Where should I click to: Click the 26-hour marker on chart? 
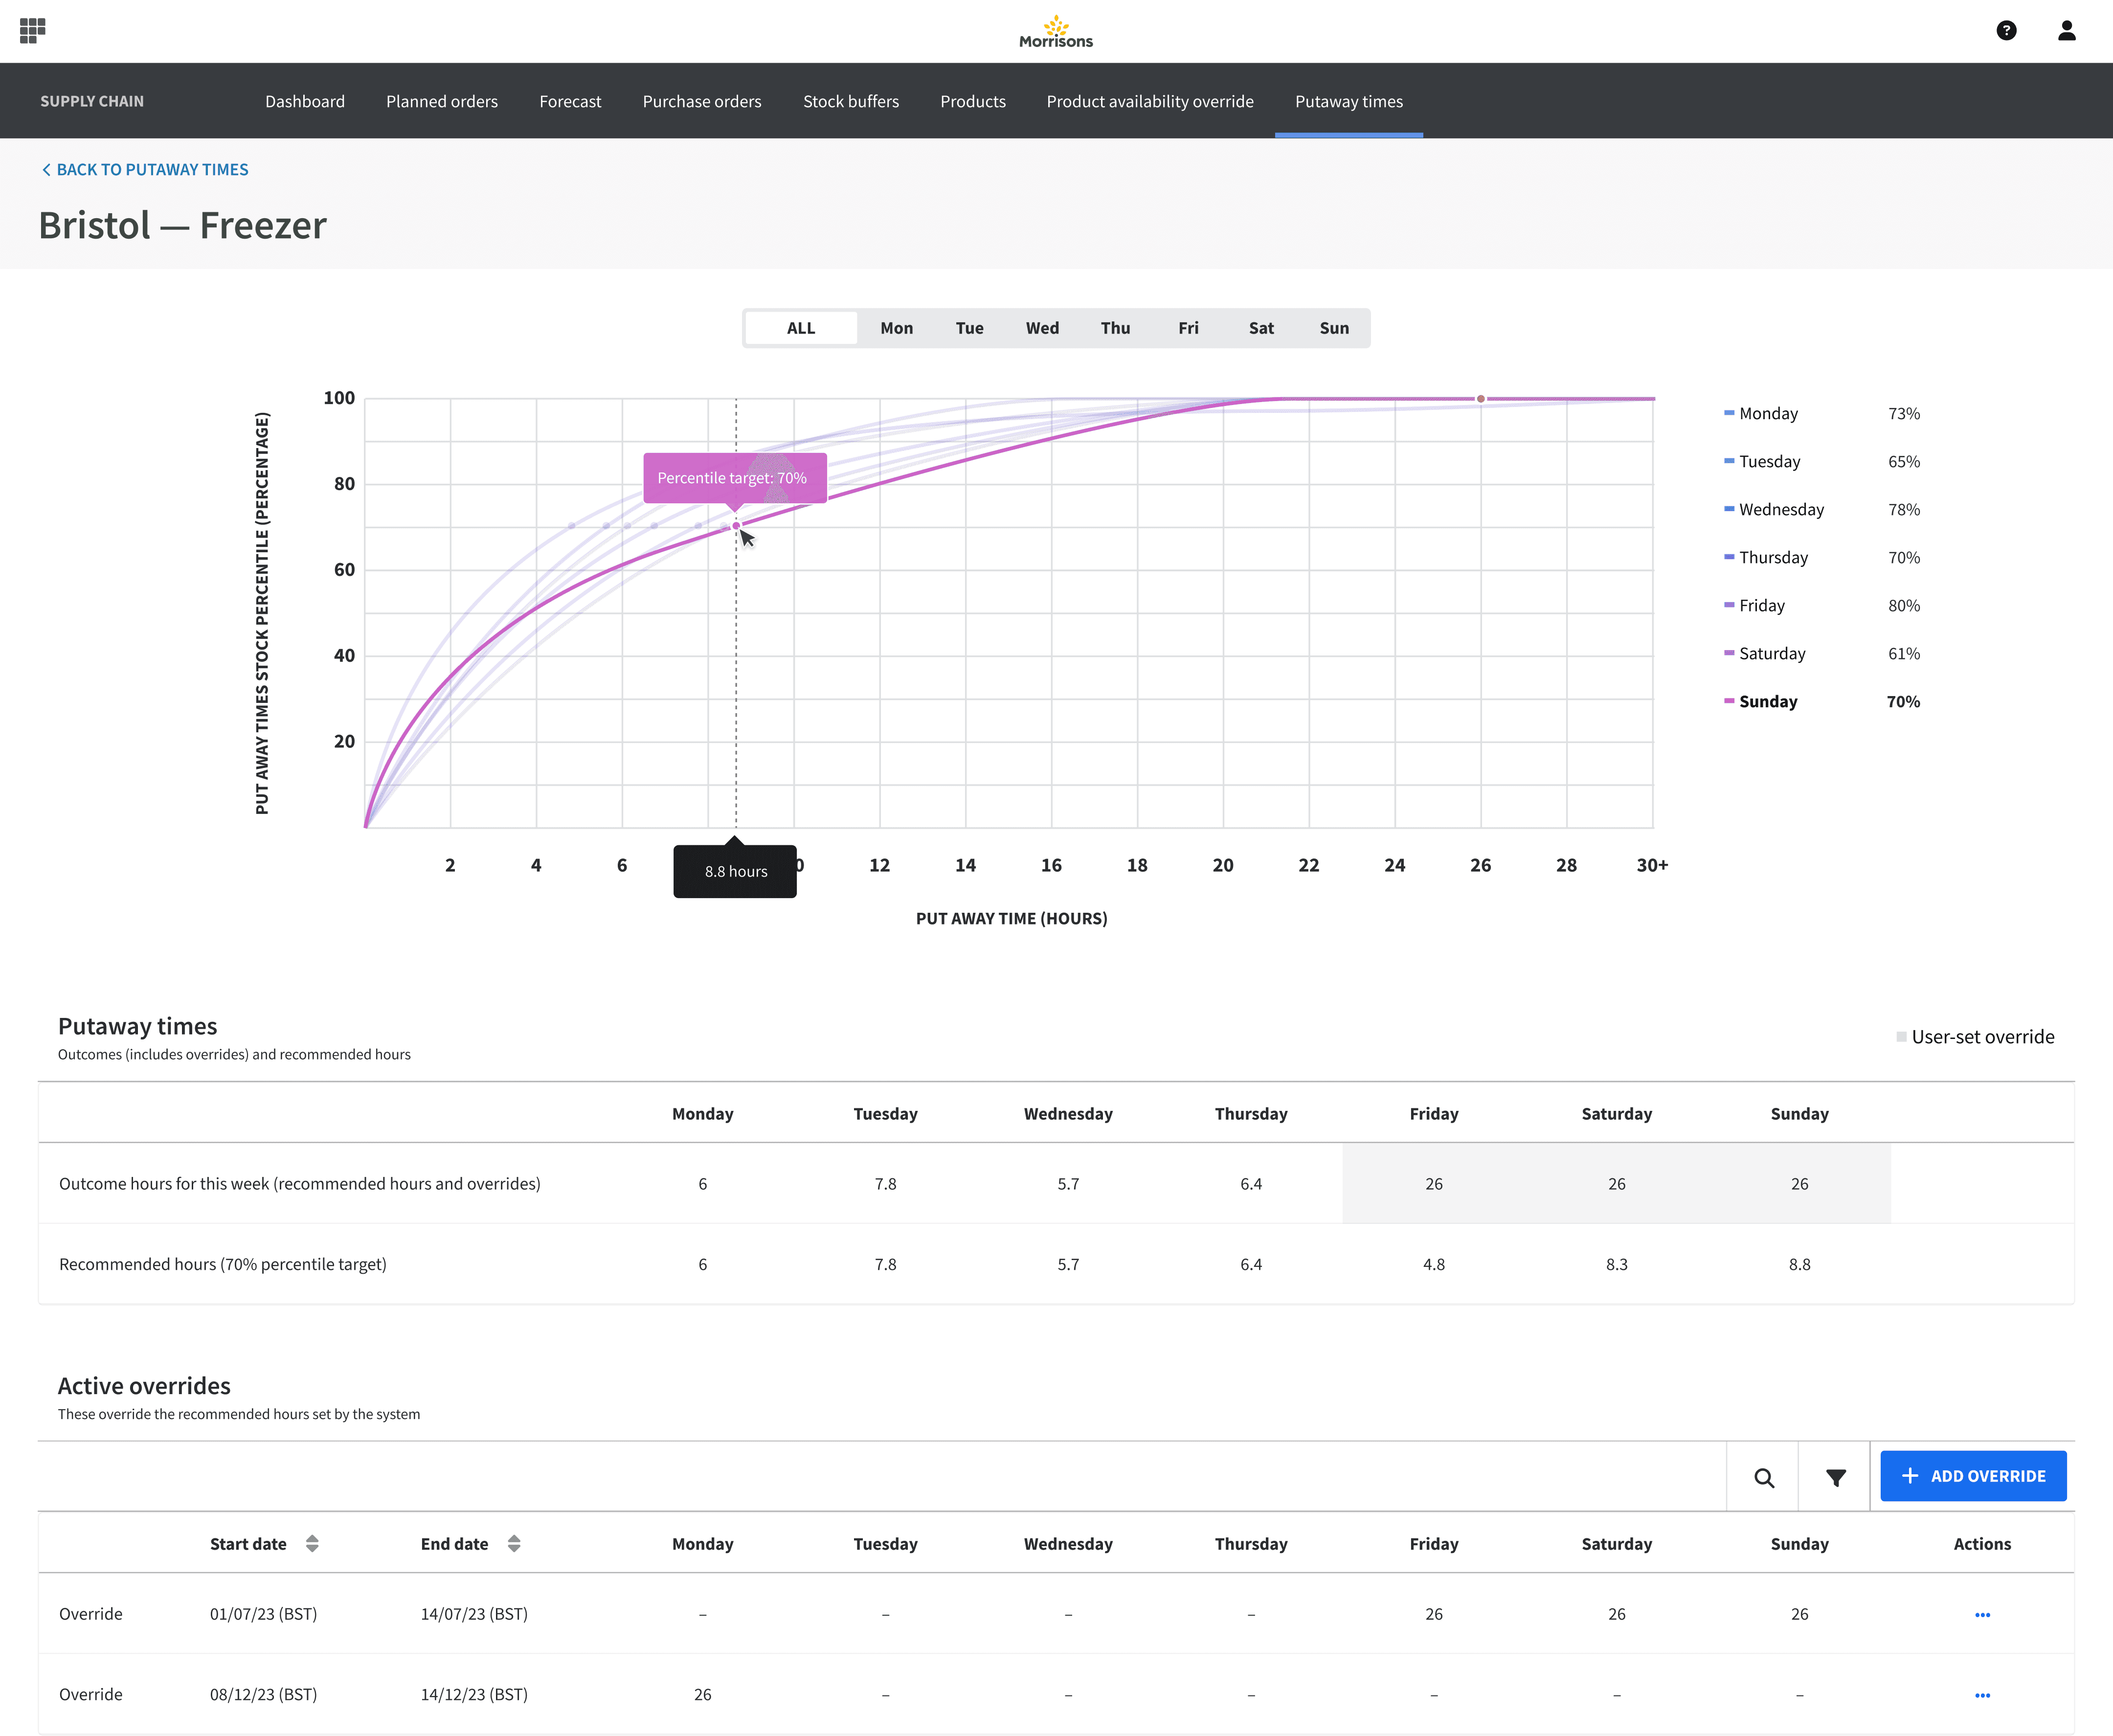point(1480,399)
